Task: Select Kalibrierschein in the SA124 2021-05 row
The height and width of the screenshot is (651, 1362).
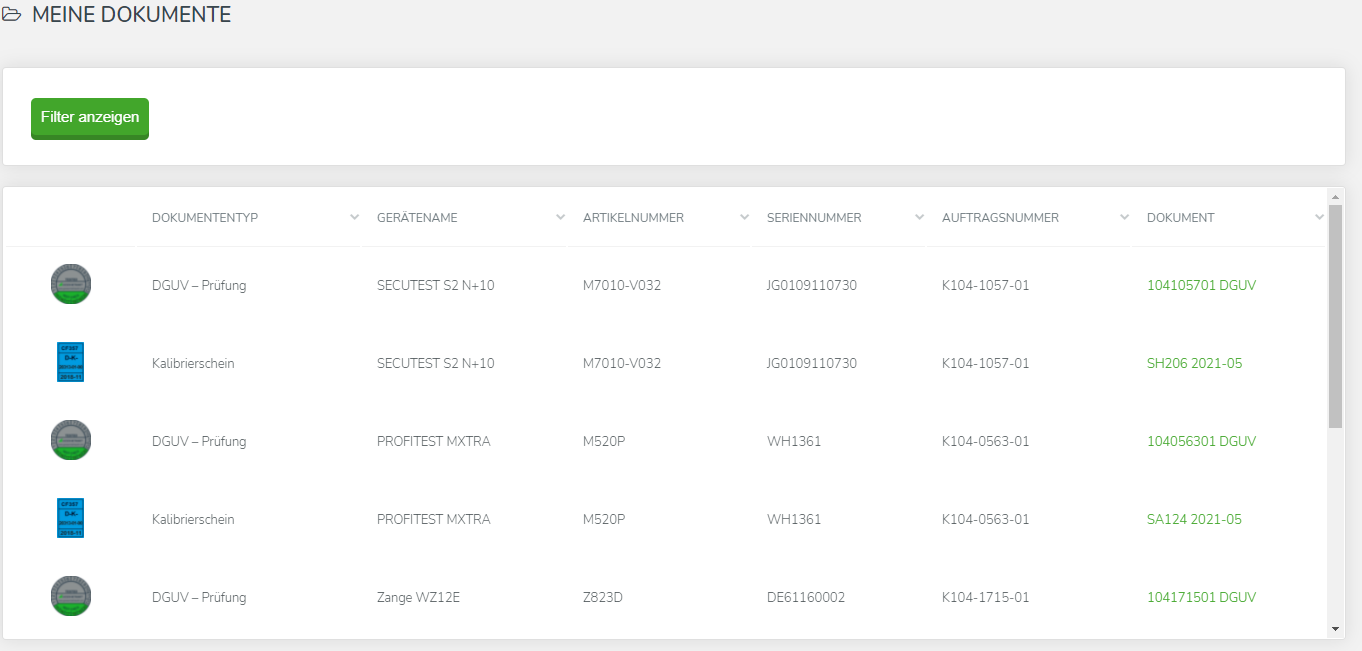Action: click(x=193, y=519)
